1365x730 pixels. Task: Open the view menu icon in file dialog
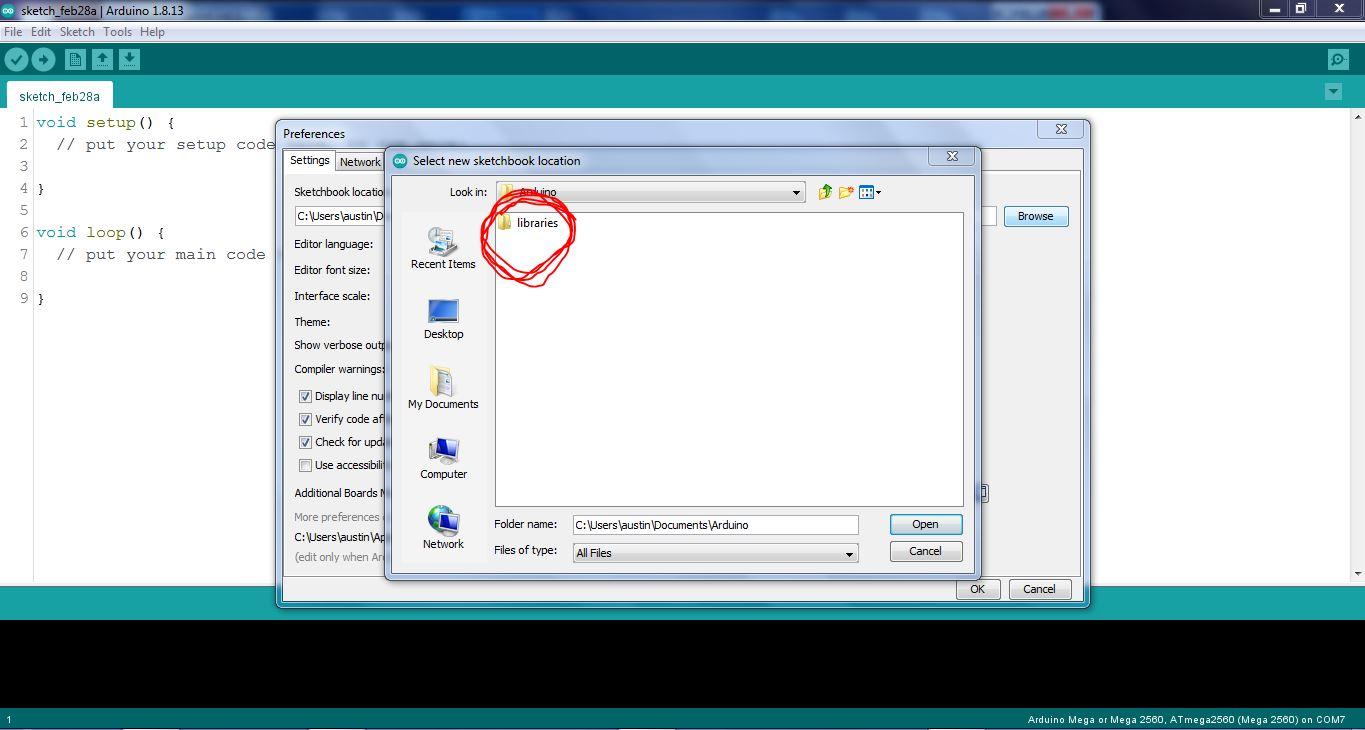(869, 192)
